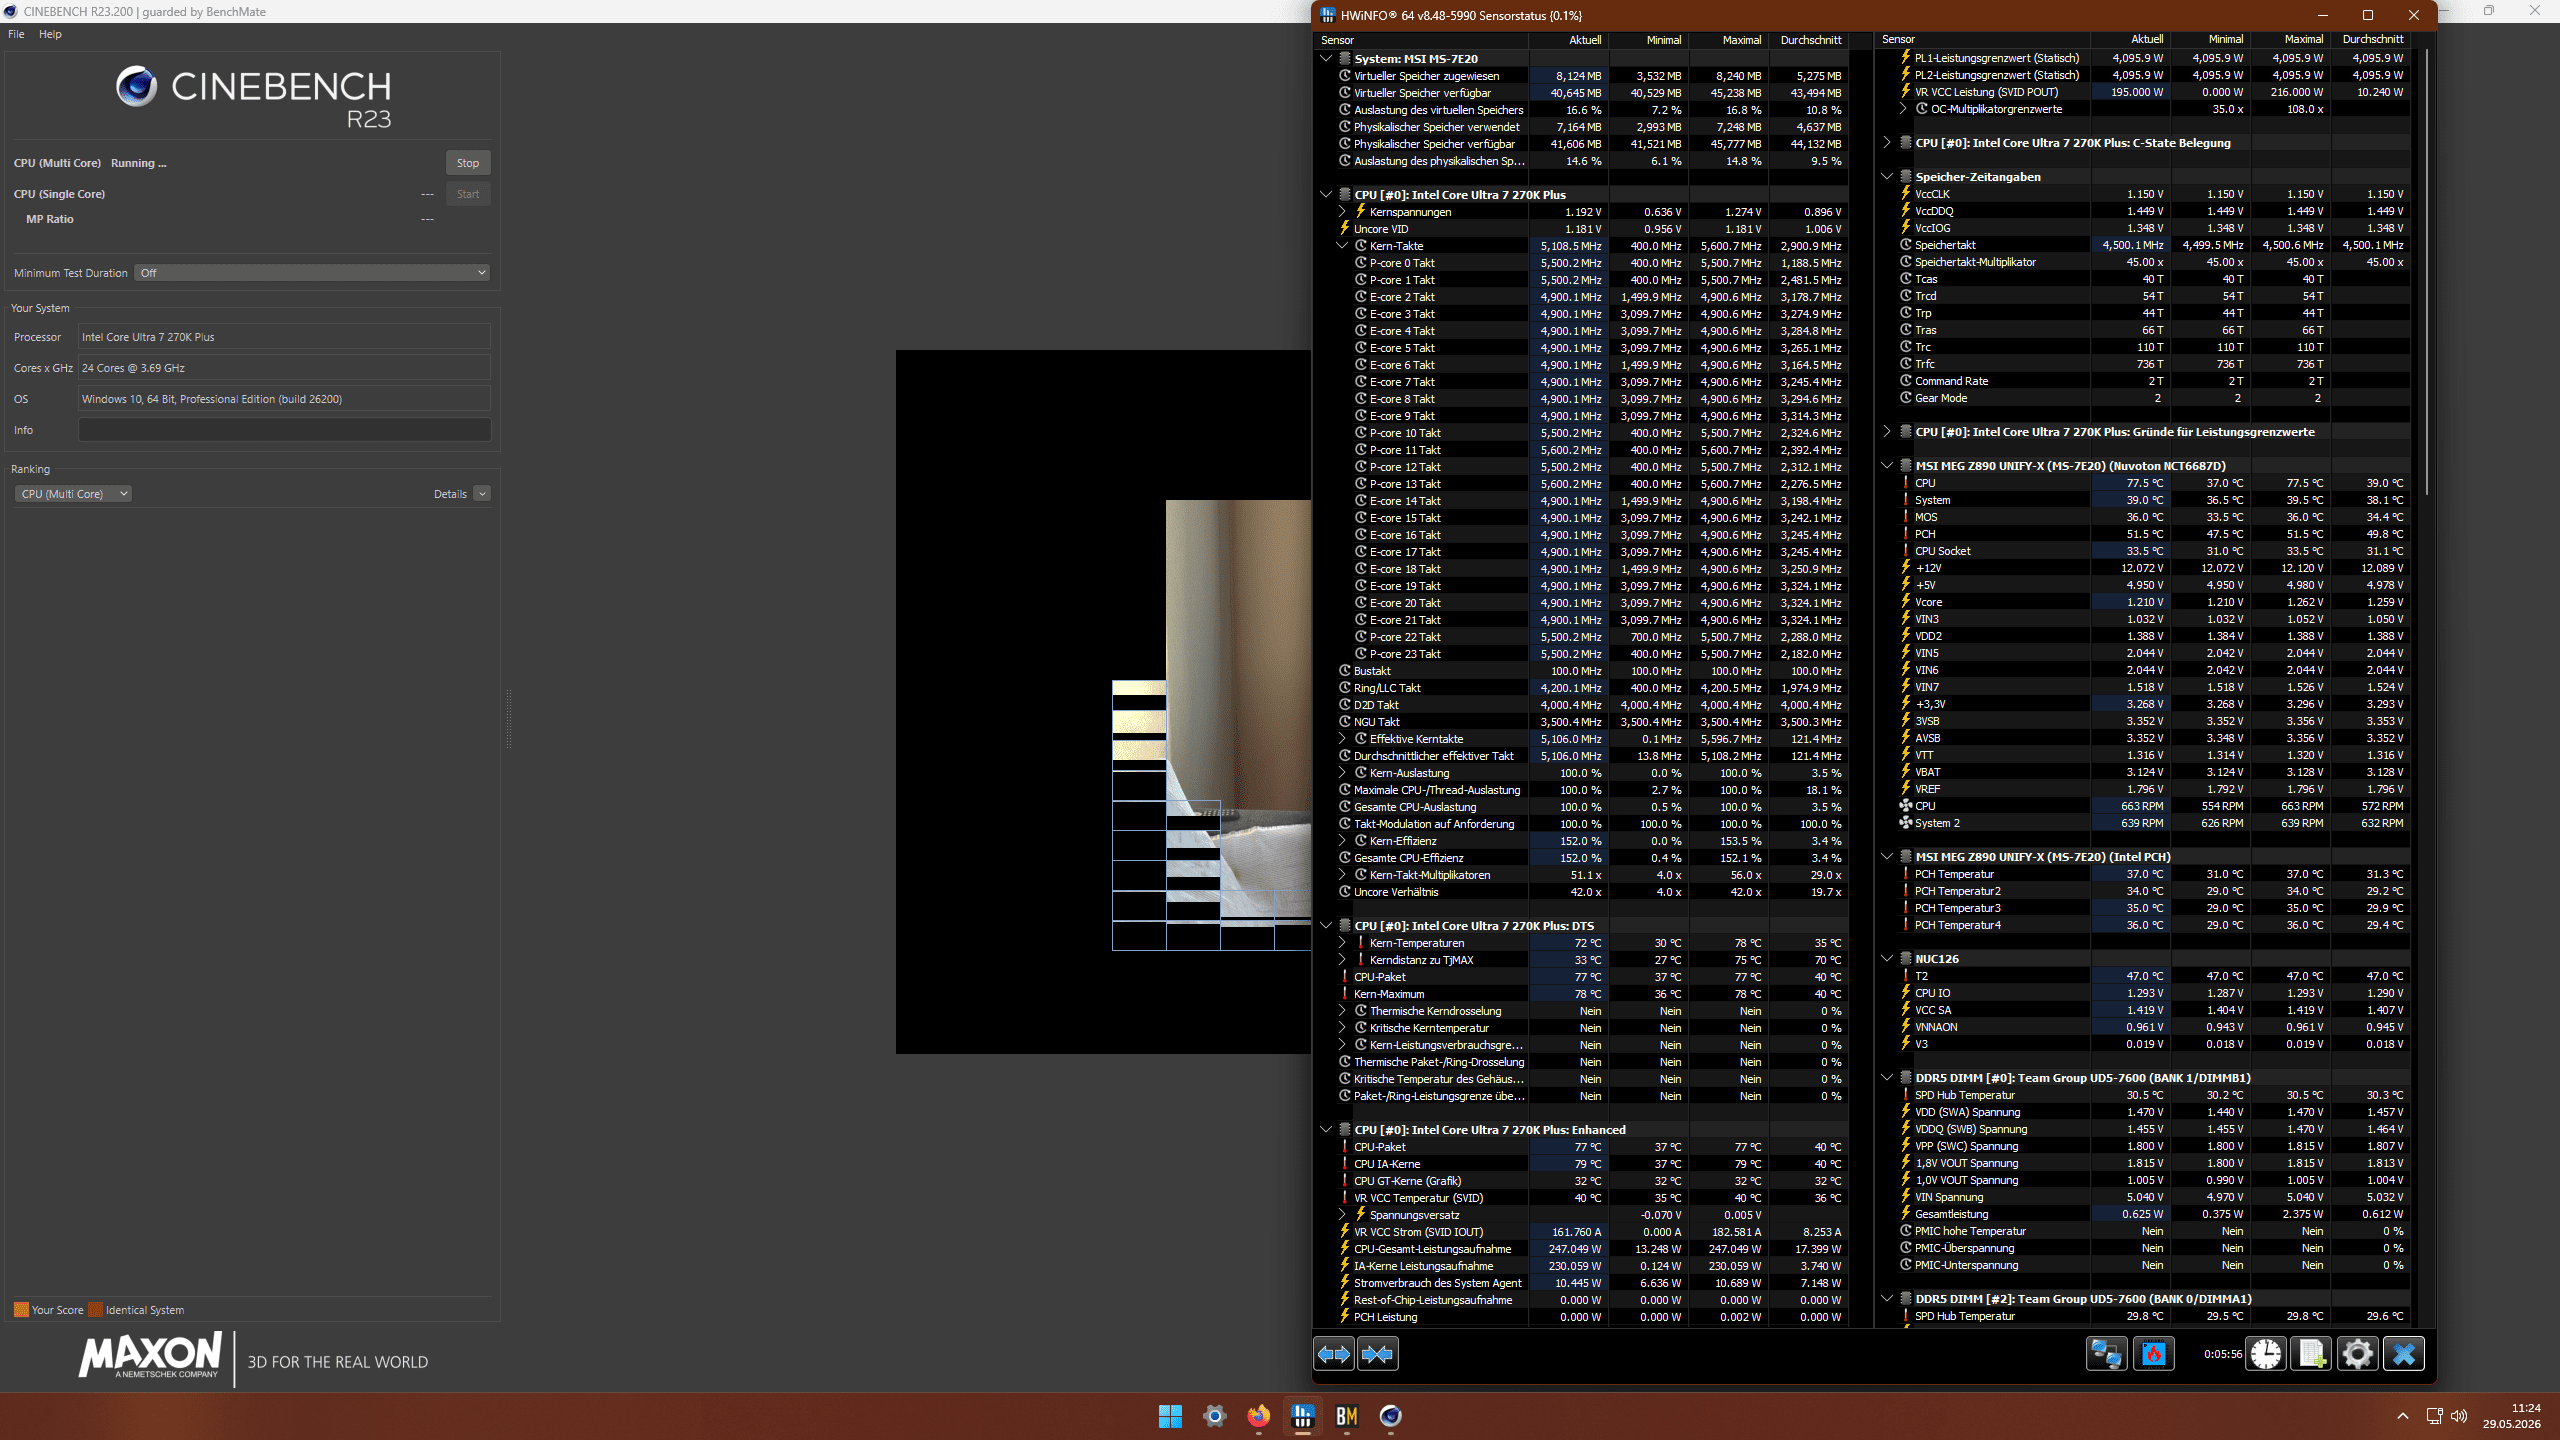Image resolution: width=2560 pixels, height=1440 pixels.
Task: Click the Maximal column header in left pane
Action: pos(1728,40)
